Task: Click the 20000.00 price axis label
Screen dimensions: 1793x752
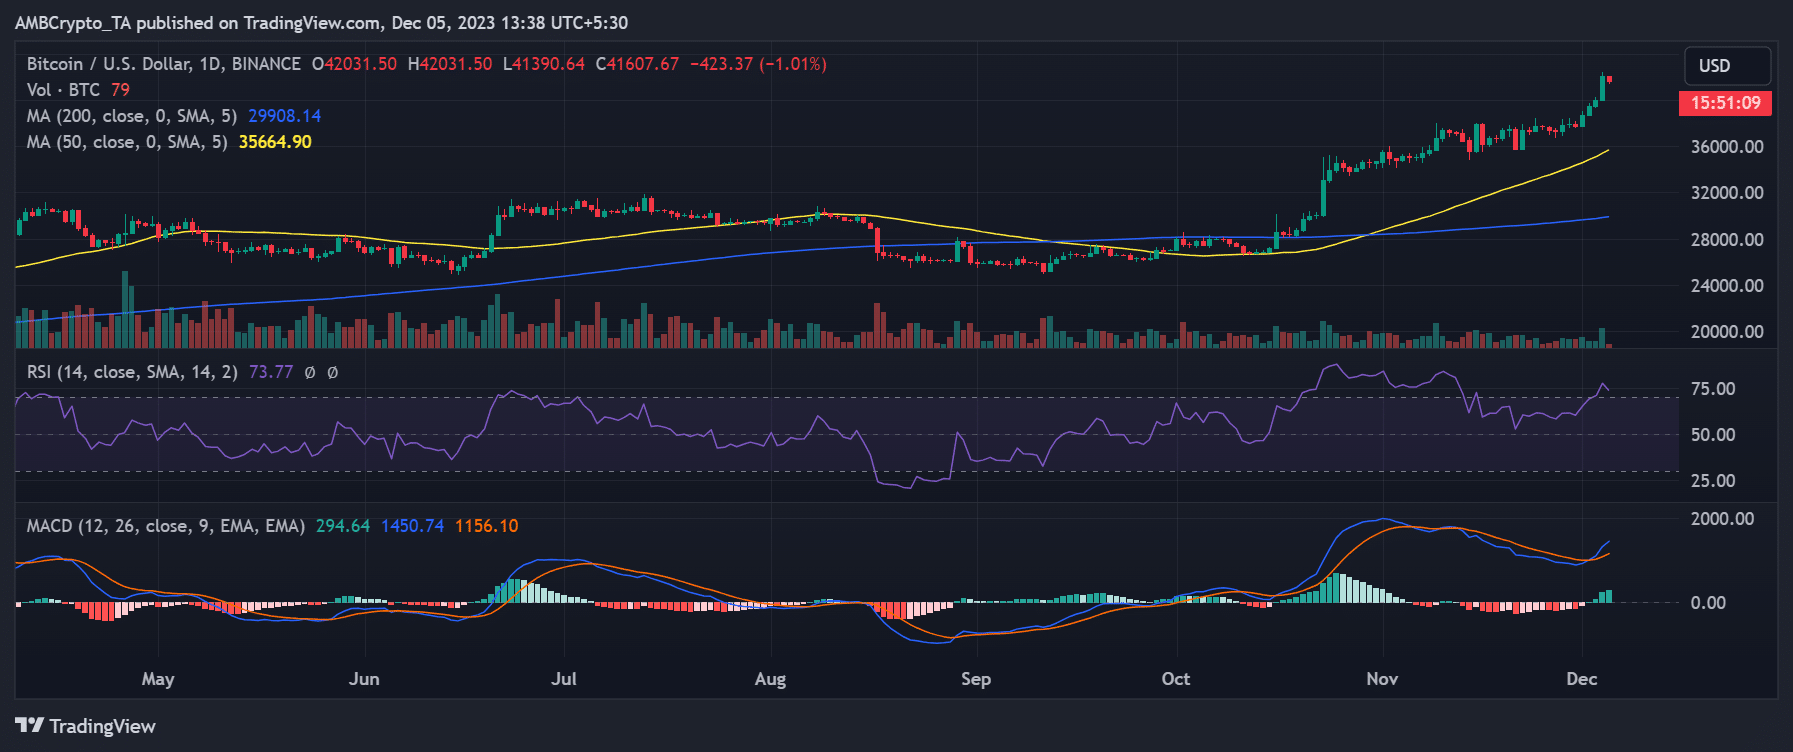Action: tap(1727, 332)
